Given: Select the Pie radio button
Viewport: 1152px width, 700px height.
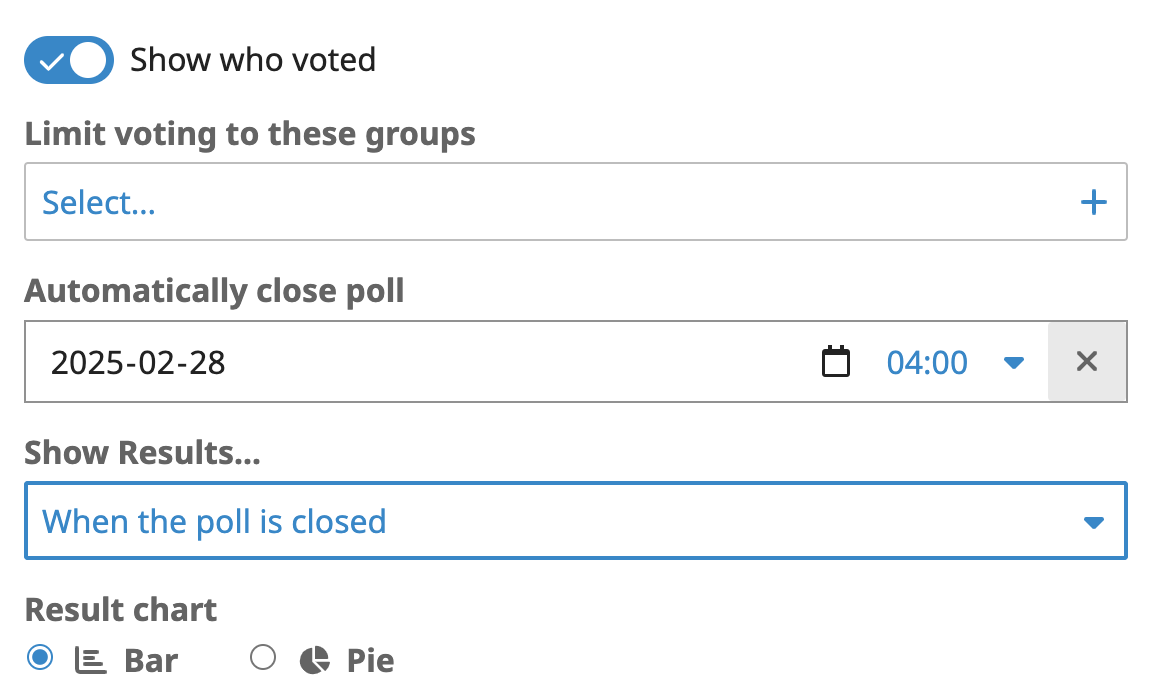Looking at the screenshot, I should pyautogui.click(x=263, y=658).
